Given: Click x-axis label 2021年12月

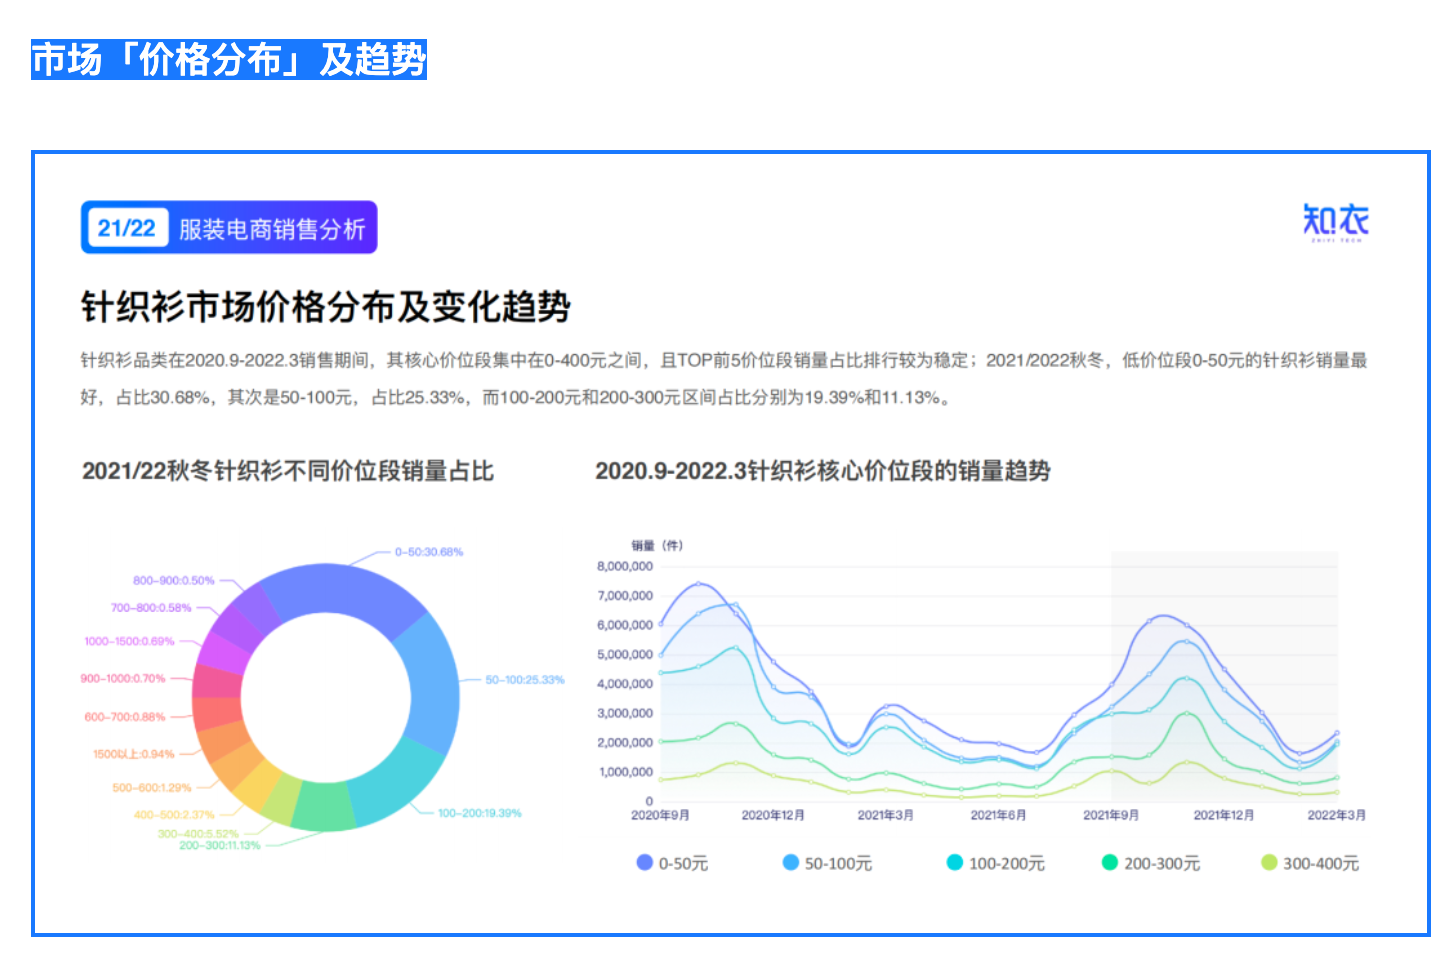Looking at the screenshot, I should click(1224, 815).
